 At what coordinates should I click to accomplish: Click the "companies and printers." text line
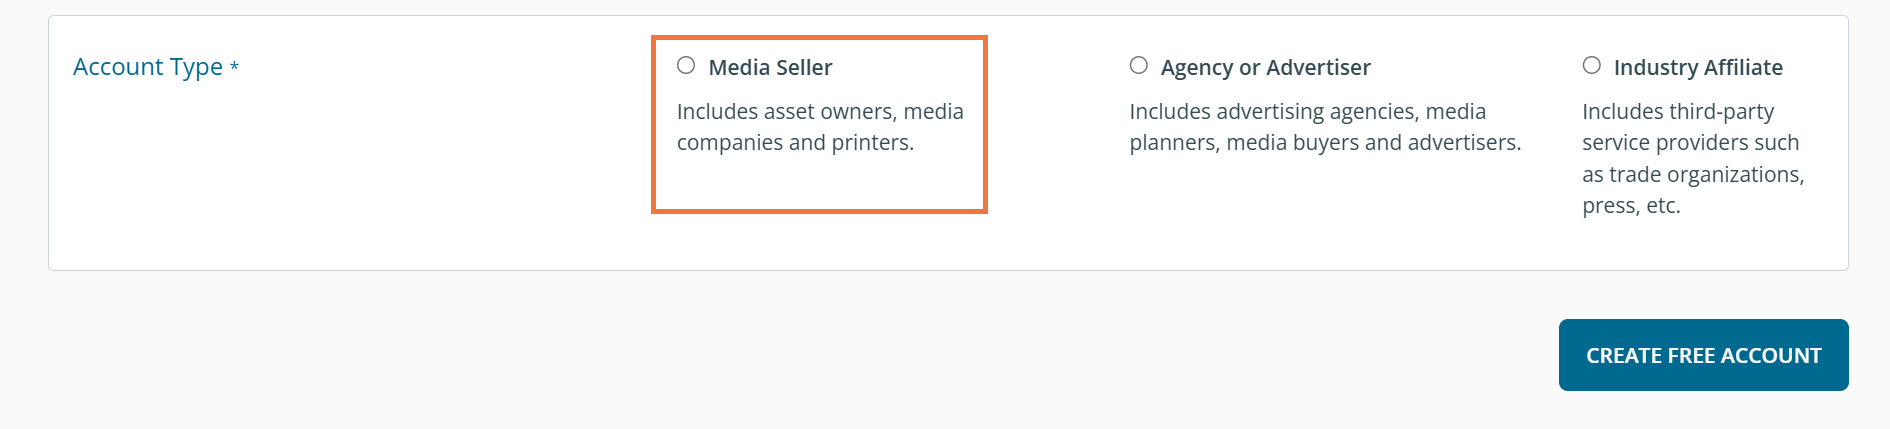click(795, 143)
